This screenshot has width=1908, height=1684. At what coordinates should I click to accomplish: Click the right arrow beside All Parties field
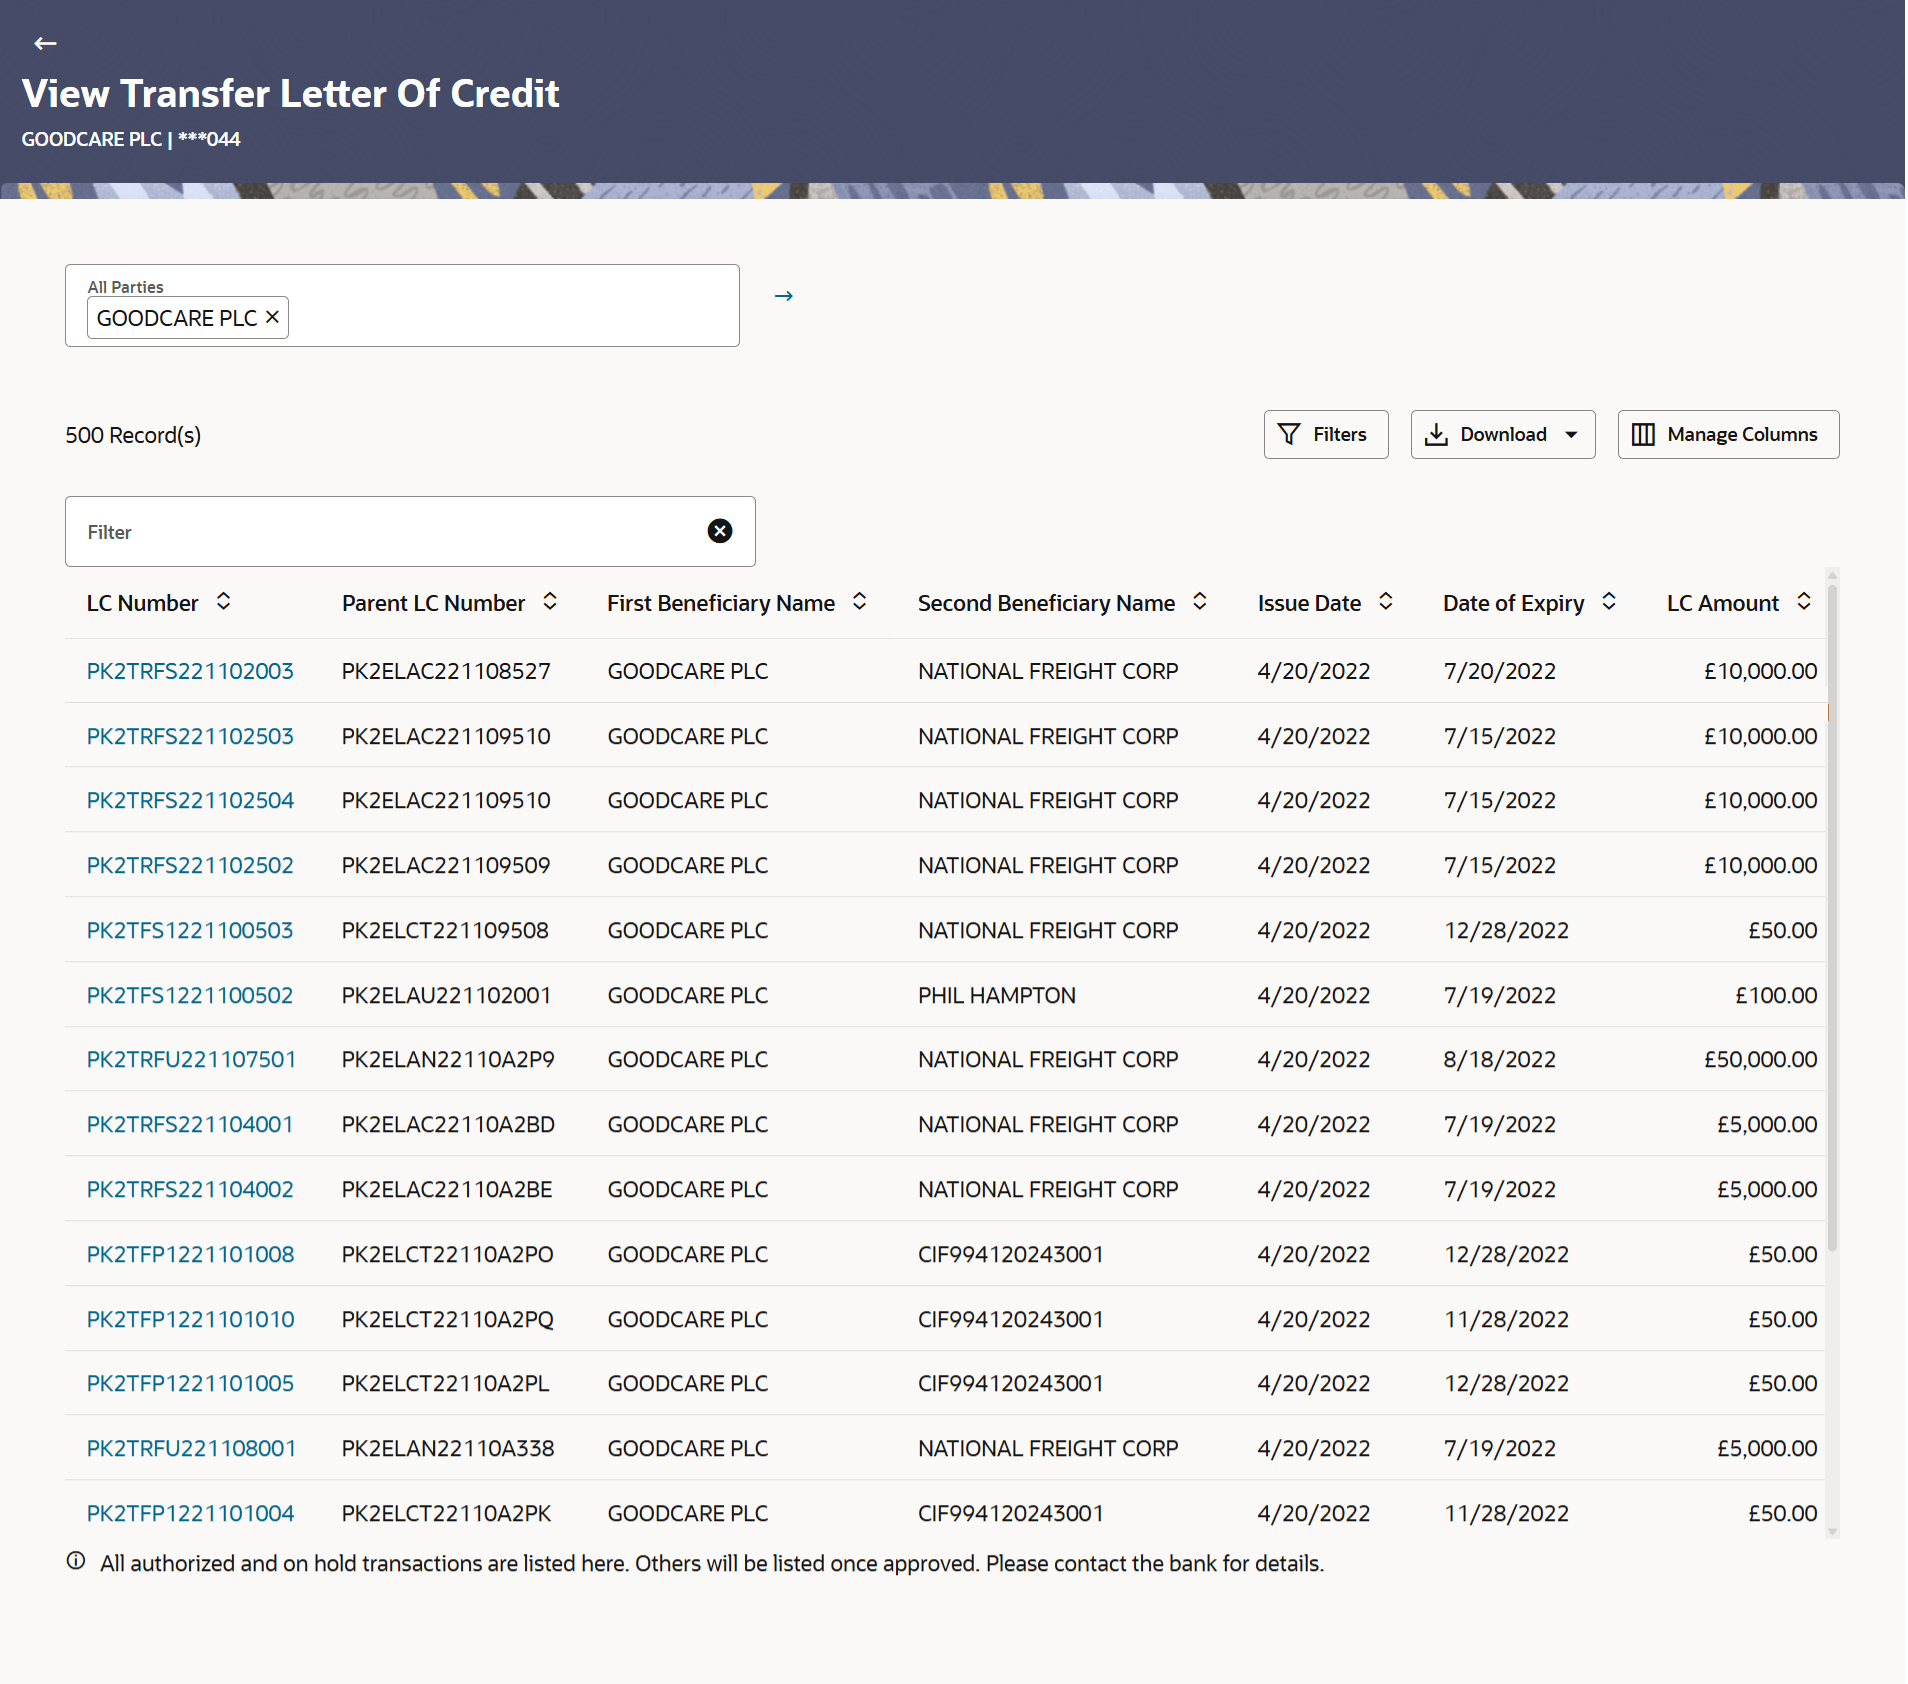coord(784,296)
